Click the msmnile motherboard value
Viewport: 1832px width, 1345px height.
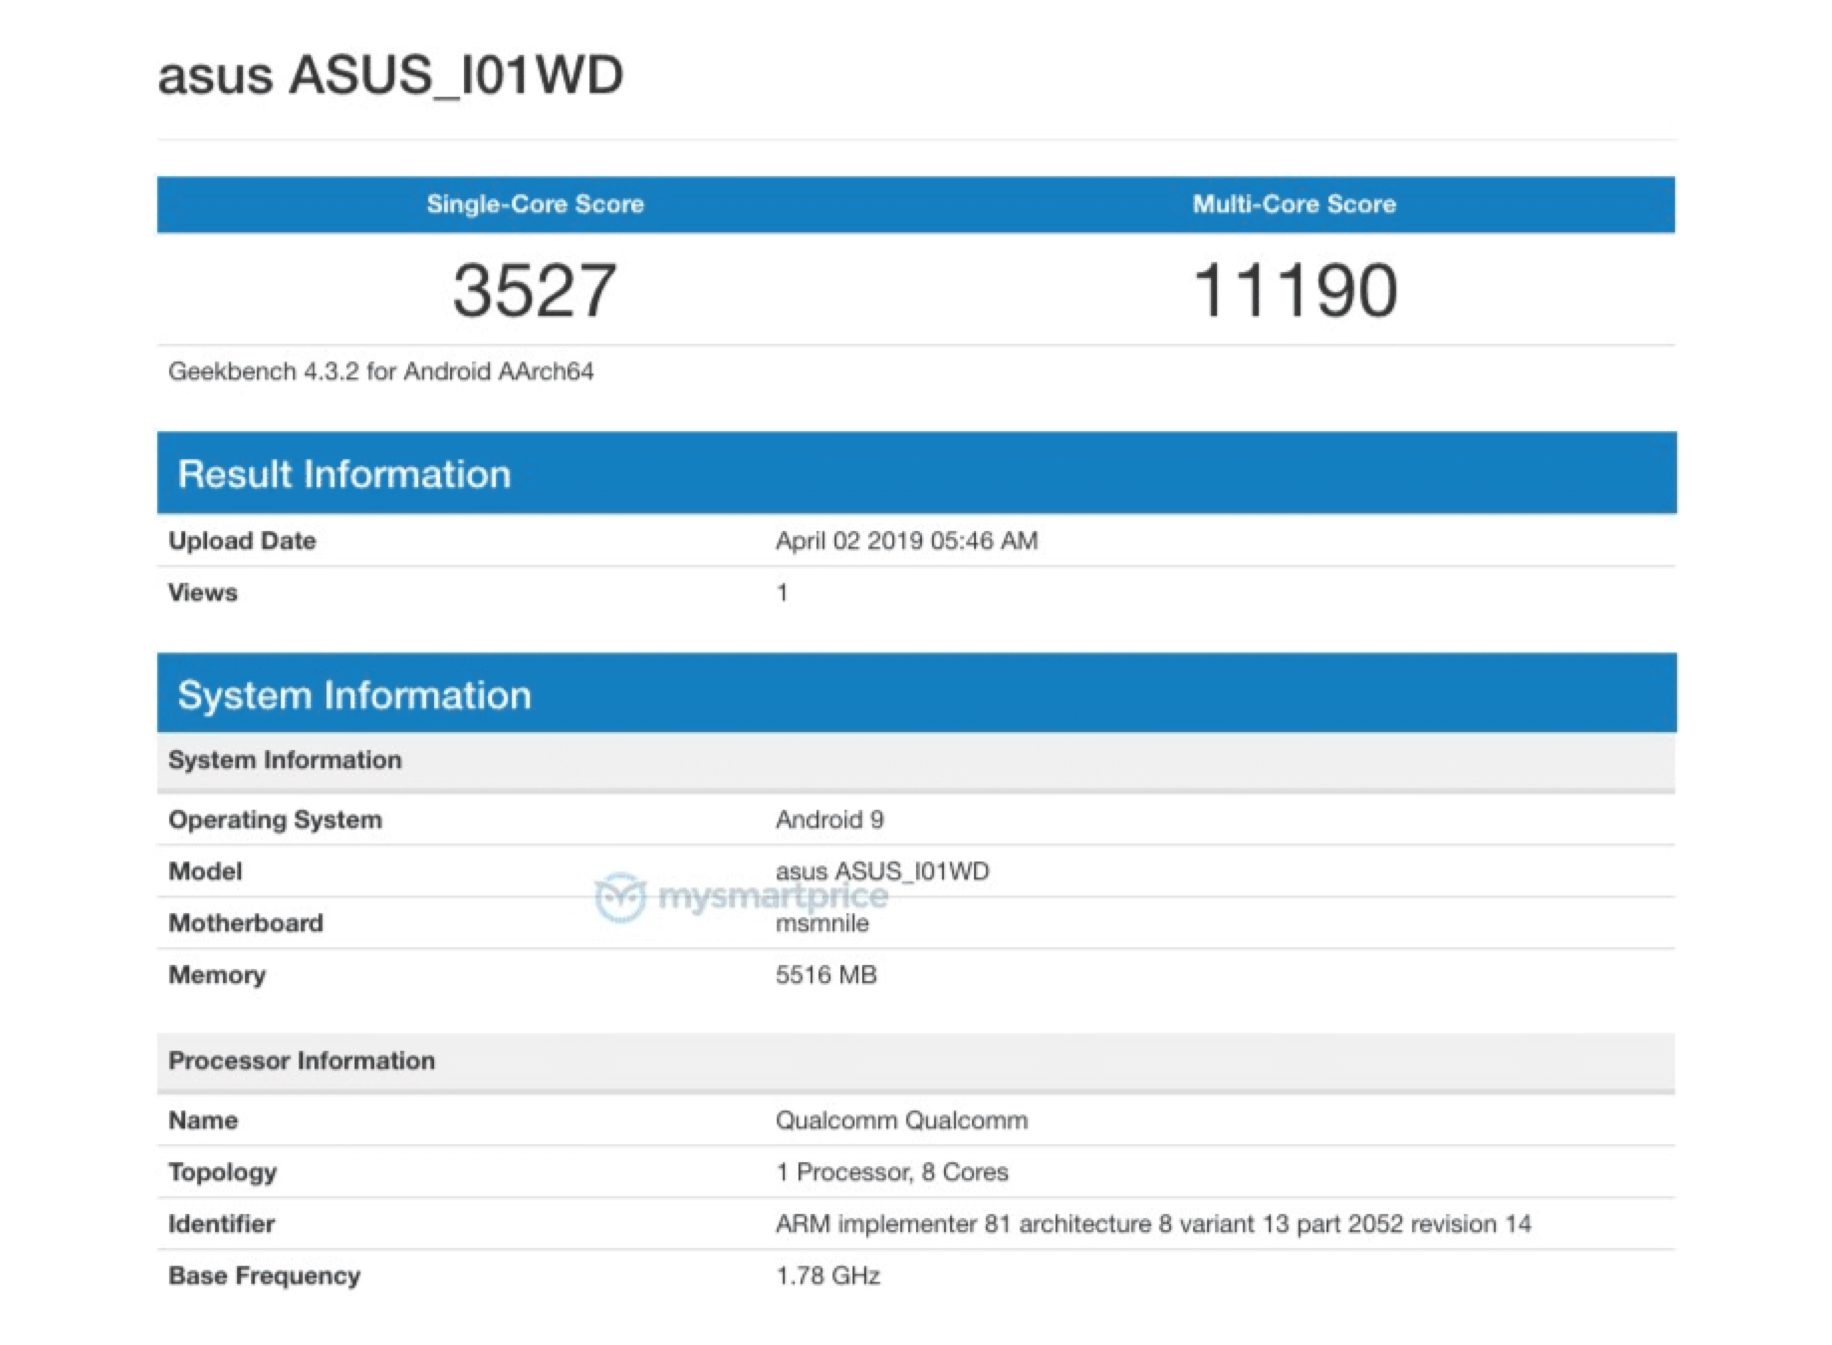pos(822,924)
